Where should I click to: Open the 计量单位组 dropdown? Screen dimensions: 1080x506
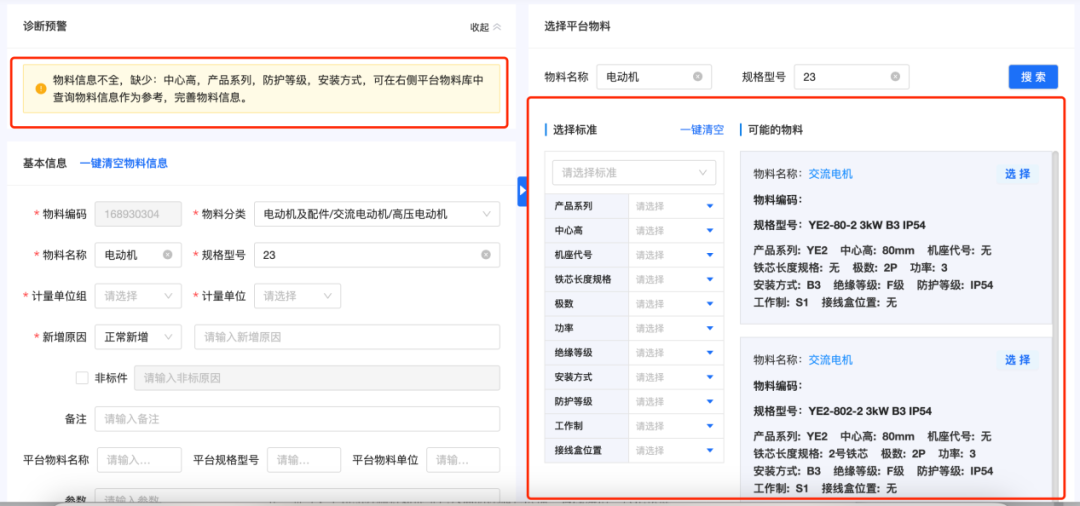click(x=138, y=296)
